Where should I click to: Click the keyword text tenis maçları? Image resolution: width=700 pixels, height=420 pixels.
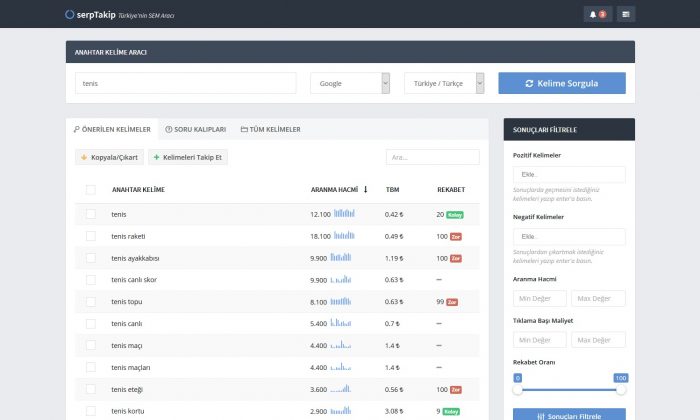[131, 368]
